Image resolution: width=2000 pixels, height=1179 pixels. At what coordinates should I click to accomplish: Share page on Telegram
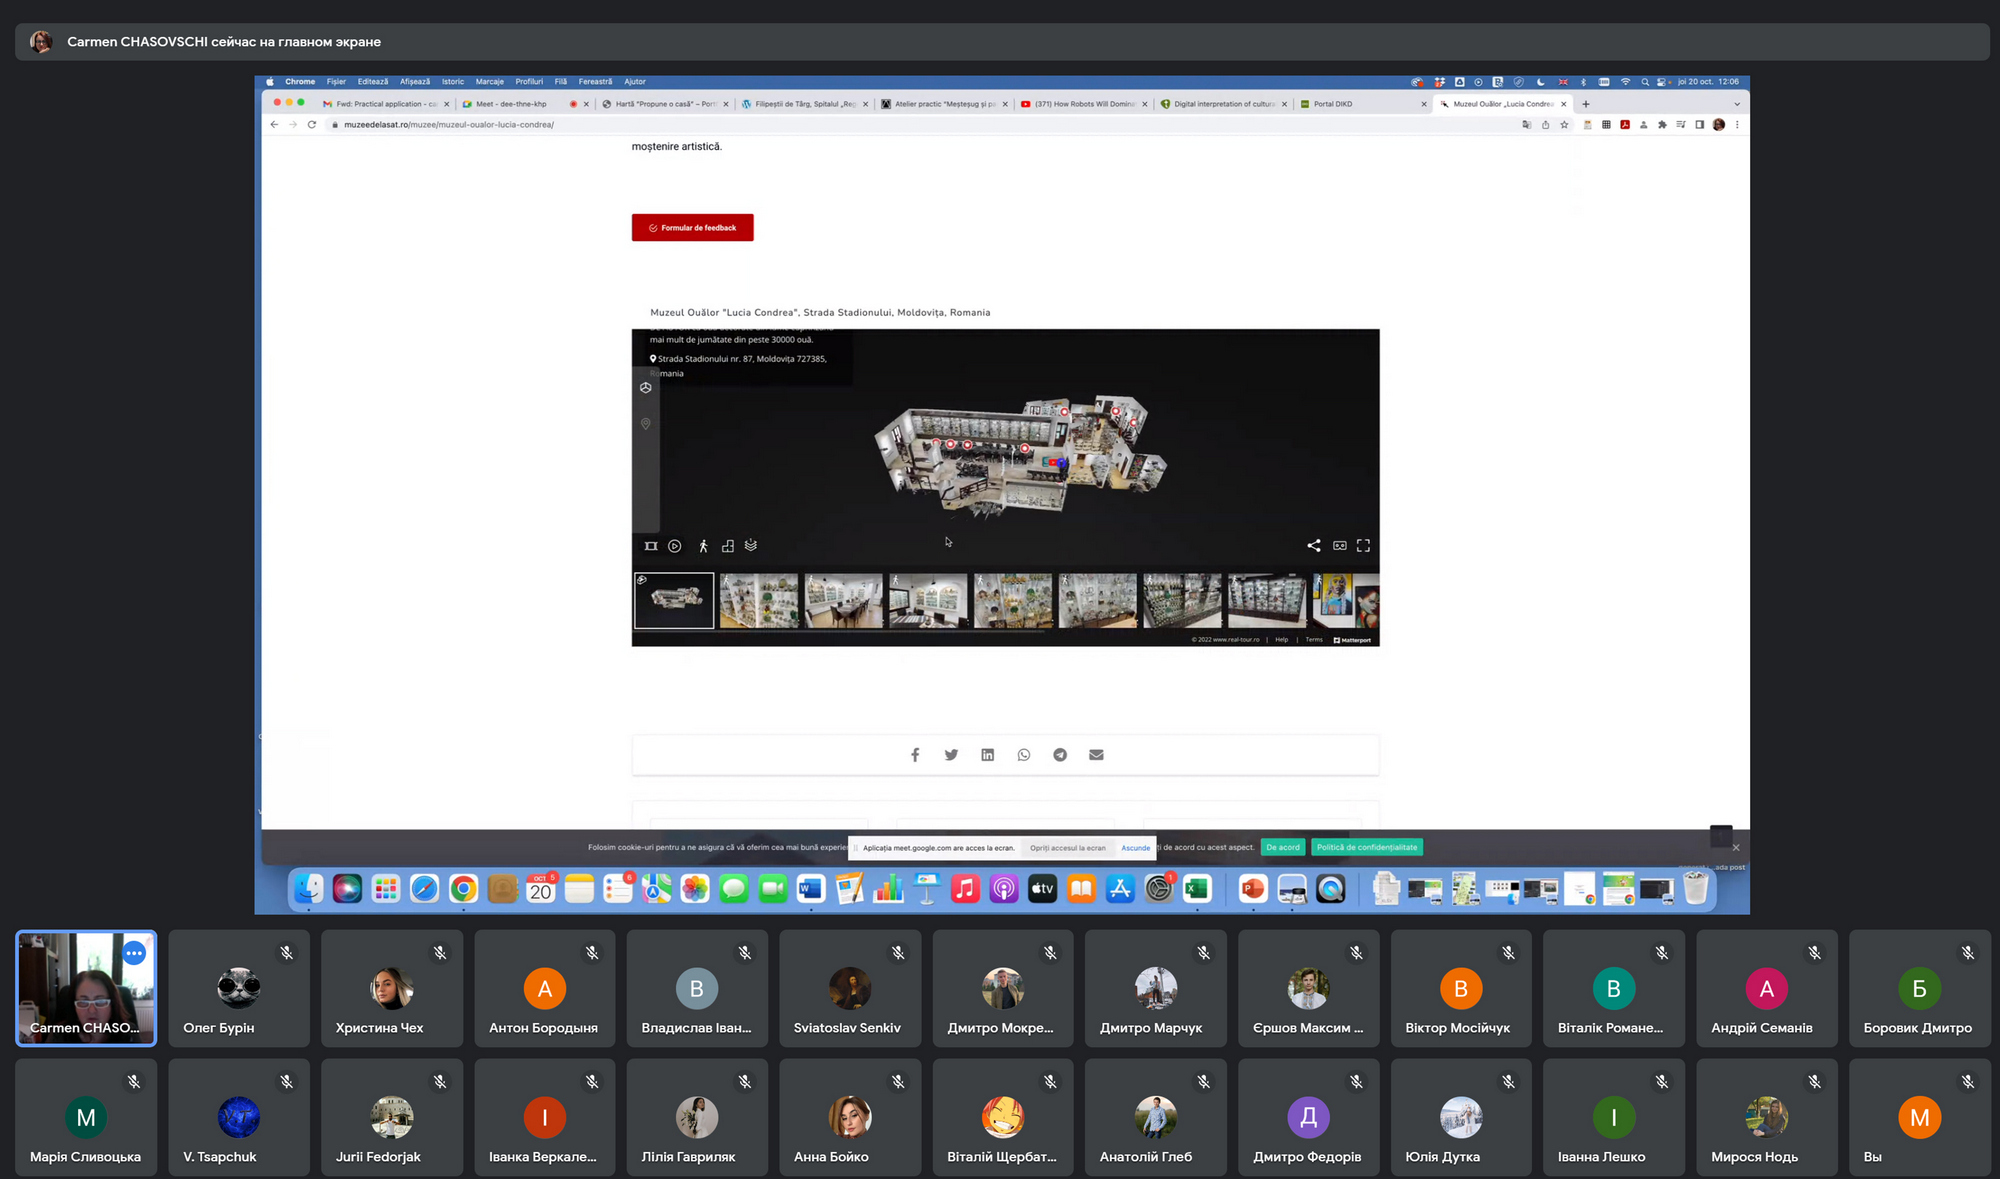1060,755
